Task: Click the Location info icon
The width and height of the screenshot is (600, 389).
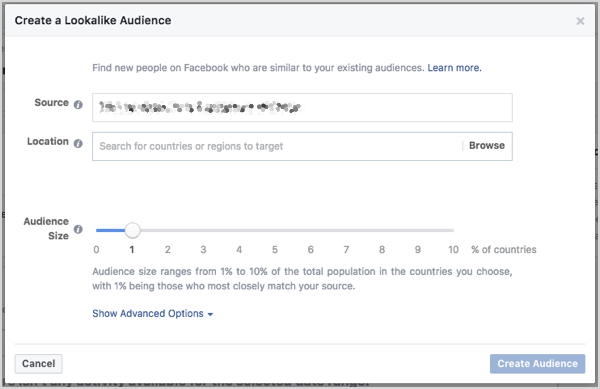Action: tap(78, 143)
